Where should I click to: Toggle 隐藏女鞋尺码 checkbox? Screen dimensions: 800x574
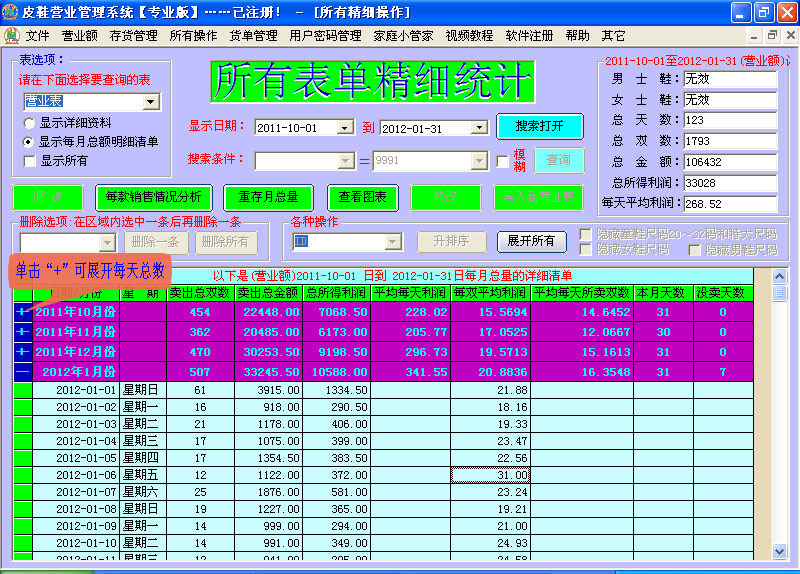tap(586, 249)
